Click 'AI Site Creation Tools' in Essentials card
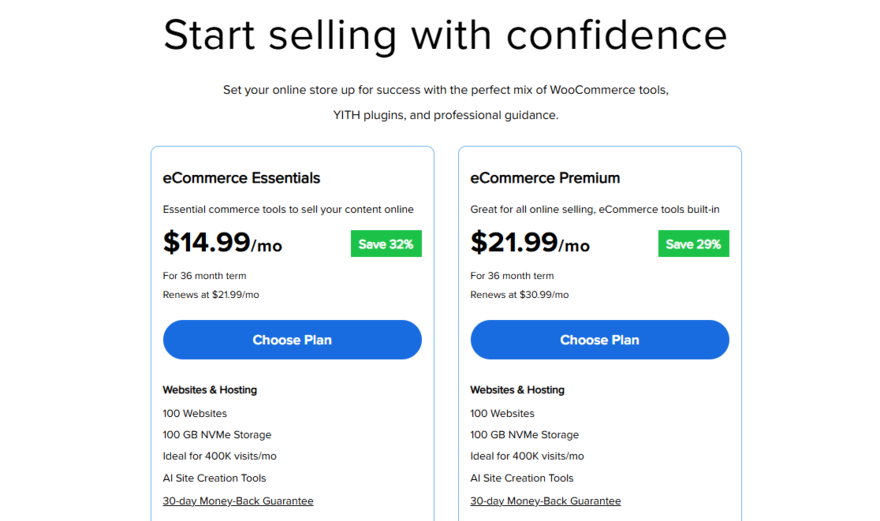 point(214,478)
